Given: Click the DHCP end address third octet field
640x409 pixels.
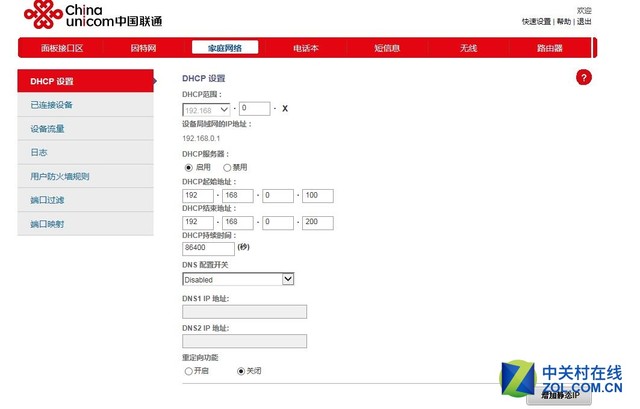Looking at the screenshot, I should point(278,222).
